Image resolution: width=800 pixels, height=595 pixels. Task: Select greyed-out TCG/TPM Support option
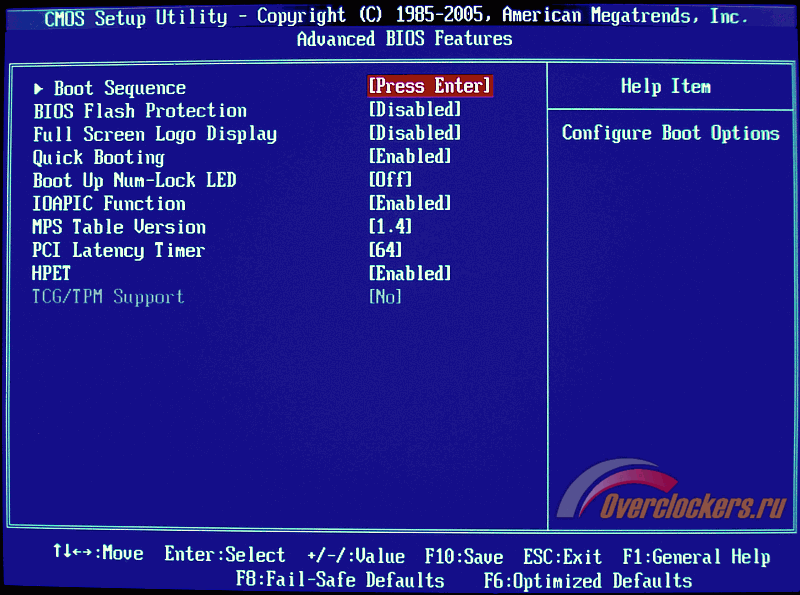click(x=108, y=297)
